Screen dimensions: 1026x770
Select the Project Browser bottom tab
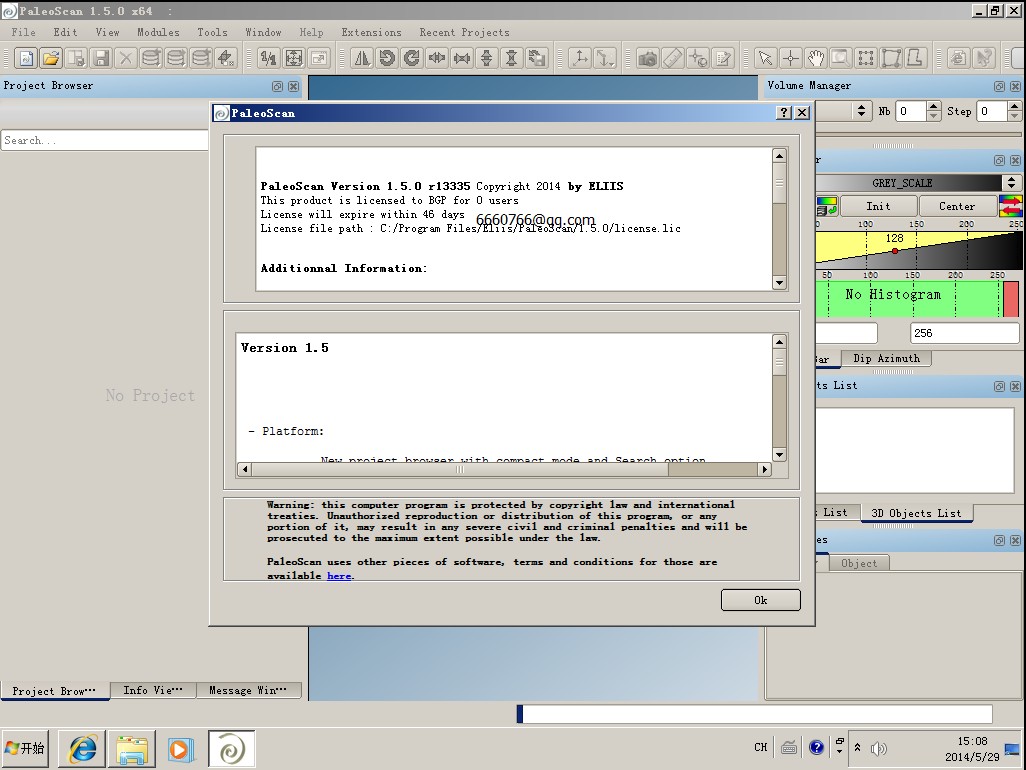pos(54,691)
